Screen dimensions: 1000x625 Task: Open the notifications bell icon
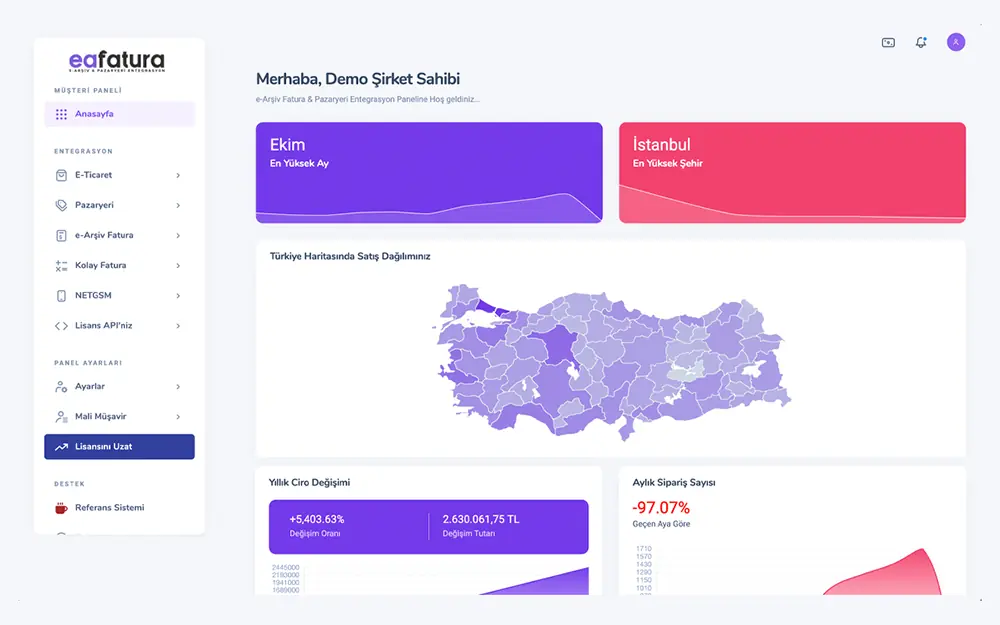coord(921,42)
